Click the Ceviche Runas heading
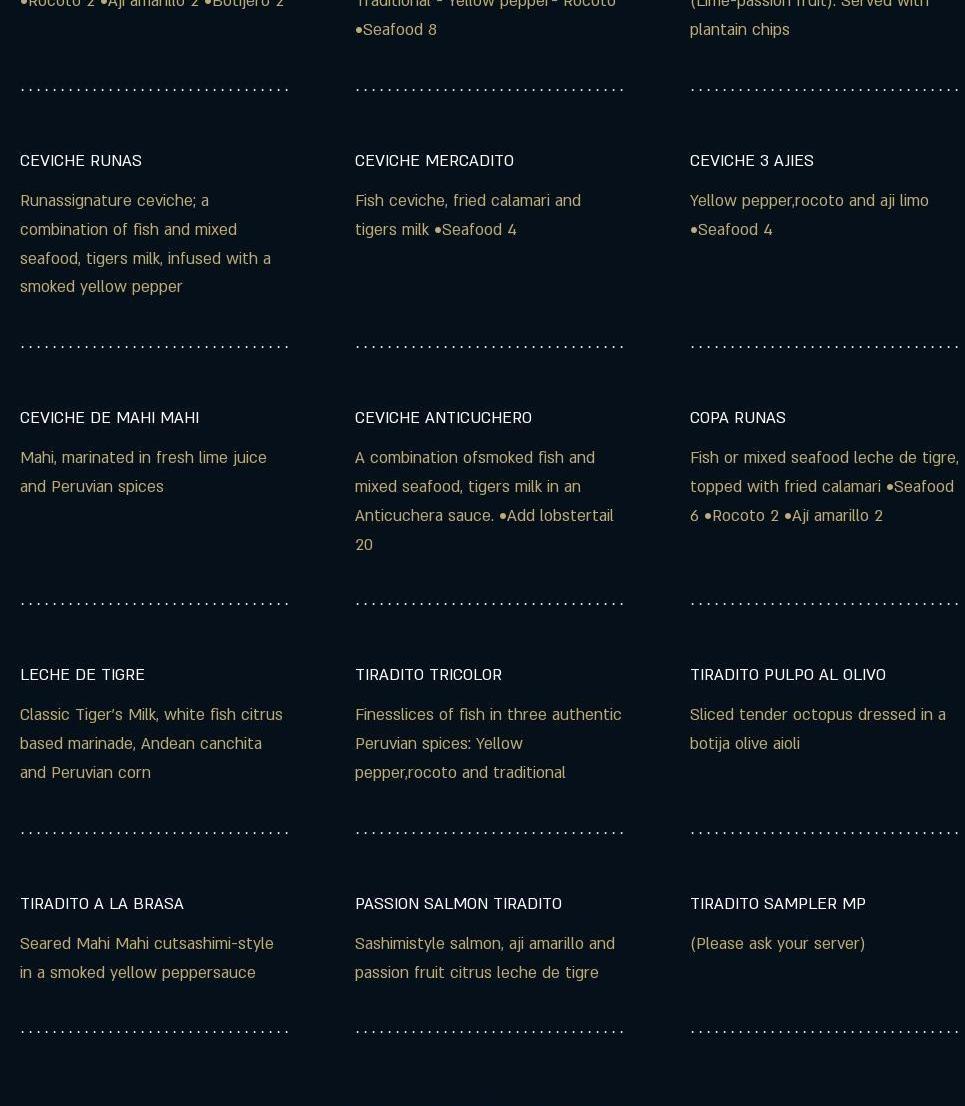This screenshot has width=965, height=1106. coord(81,160)
